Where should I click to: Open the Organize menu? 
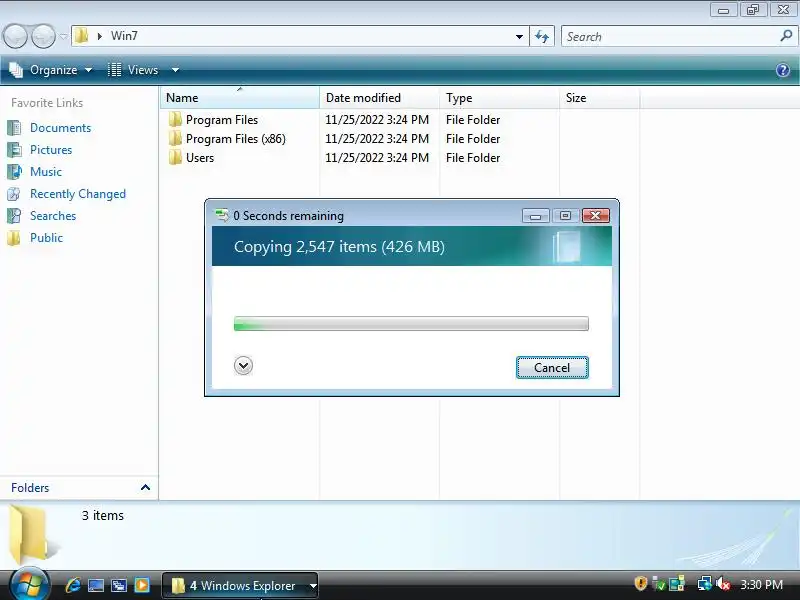(x=51, y=70)
